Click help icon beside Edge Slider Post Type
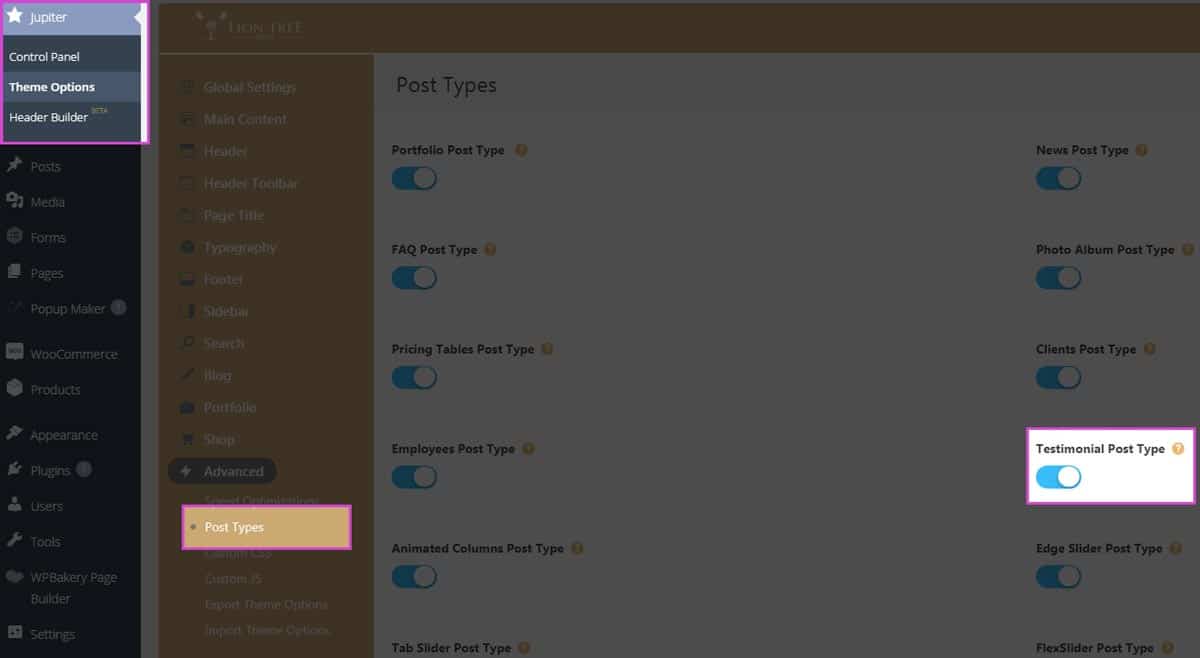1200x658 pixels. click(1176, 548)
